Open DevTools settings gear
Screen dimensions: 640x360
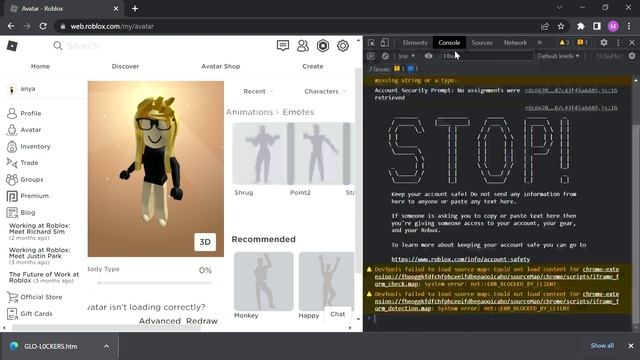(604, 42)
